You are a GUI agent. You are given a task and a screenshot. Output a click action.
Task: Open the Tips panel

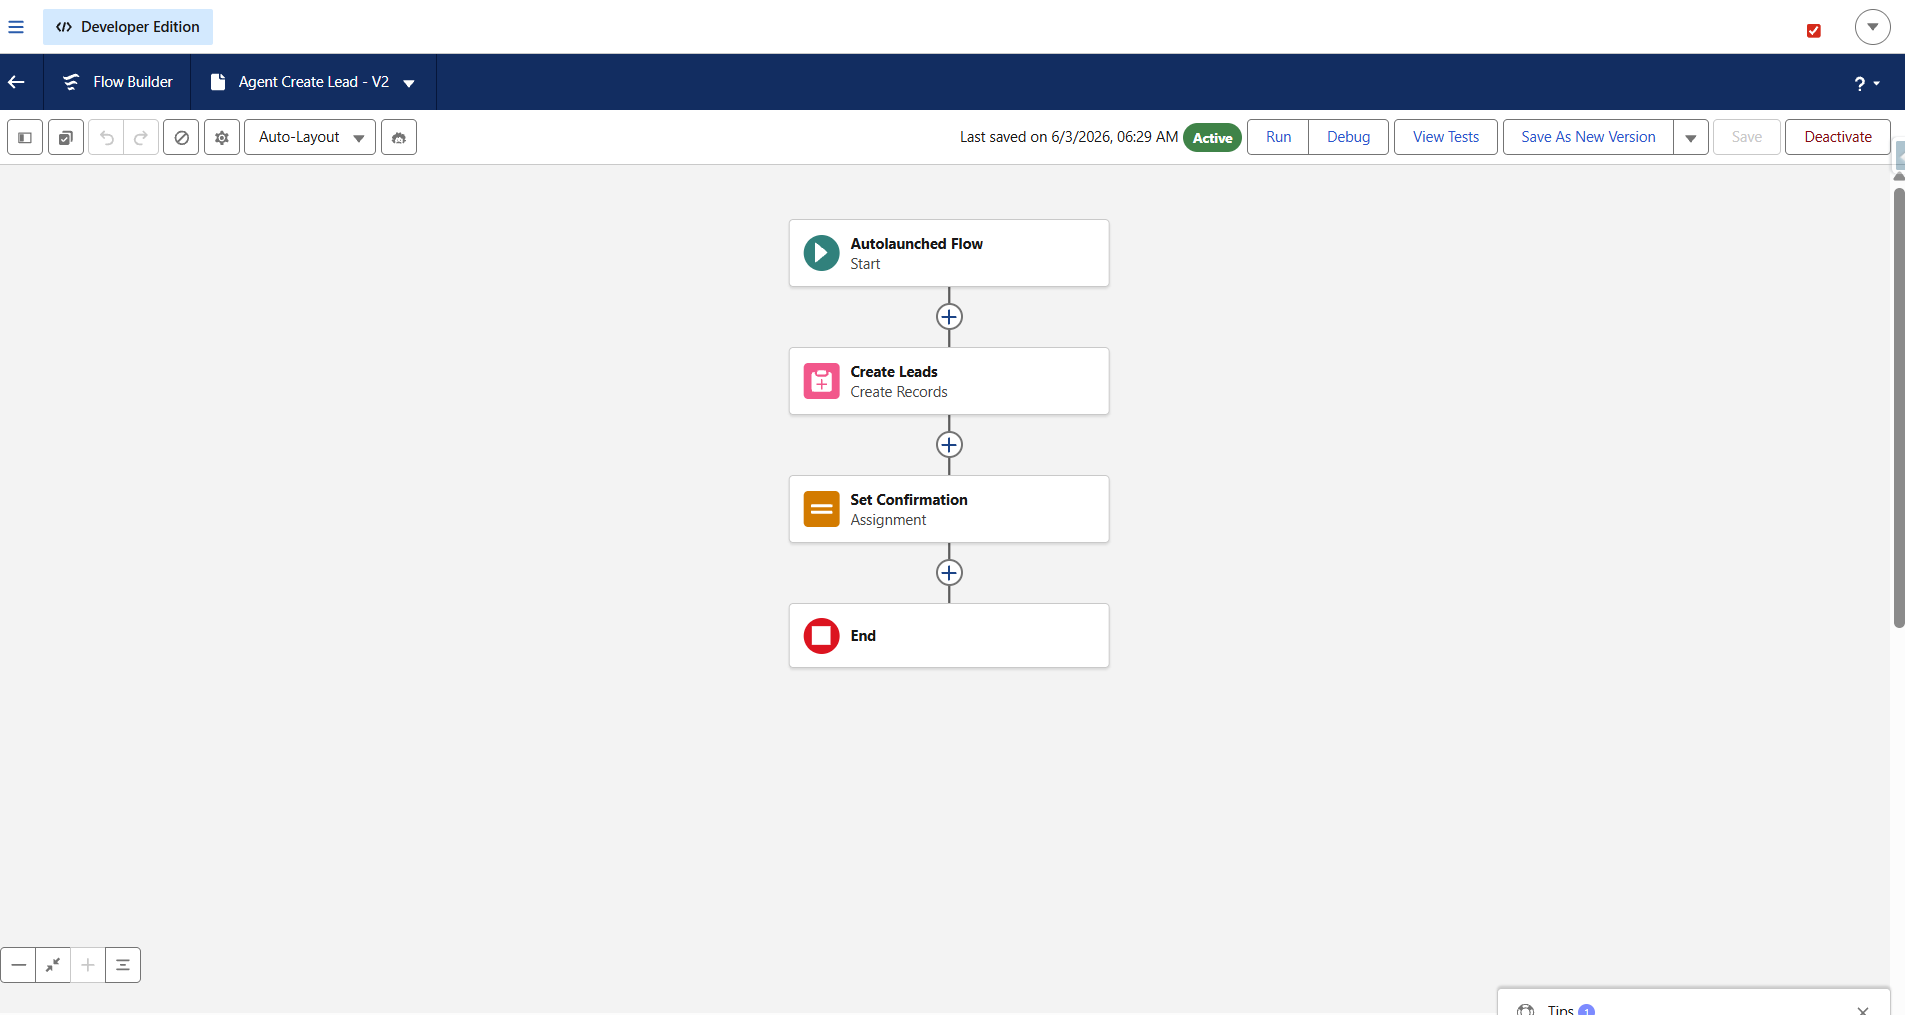(x=1560, y=1009)
